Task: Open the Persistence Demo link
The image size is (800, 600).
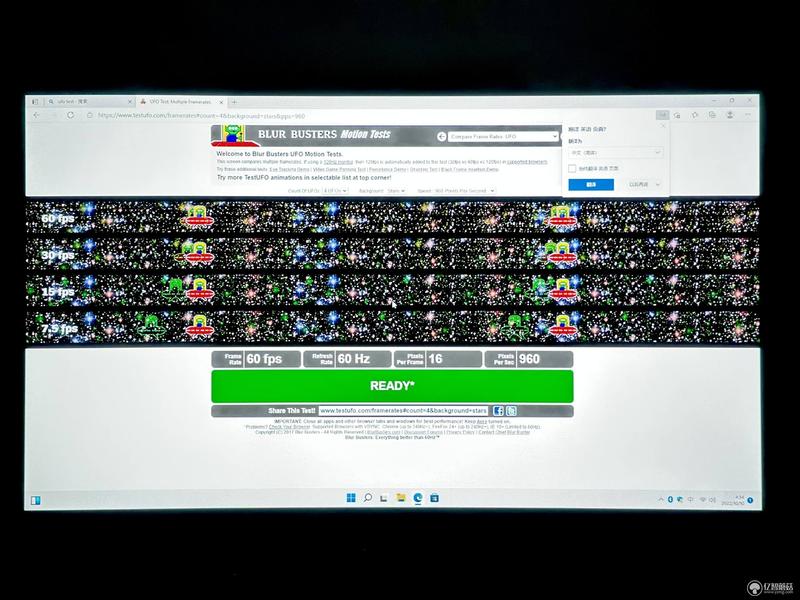Action: click(x=388, y=169)
